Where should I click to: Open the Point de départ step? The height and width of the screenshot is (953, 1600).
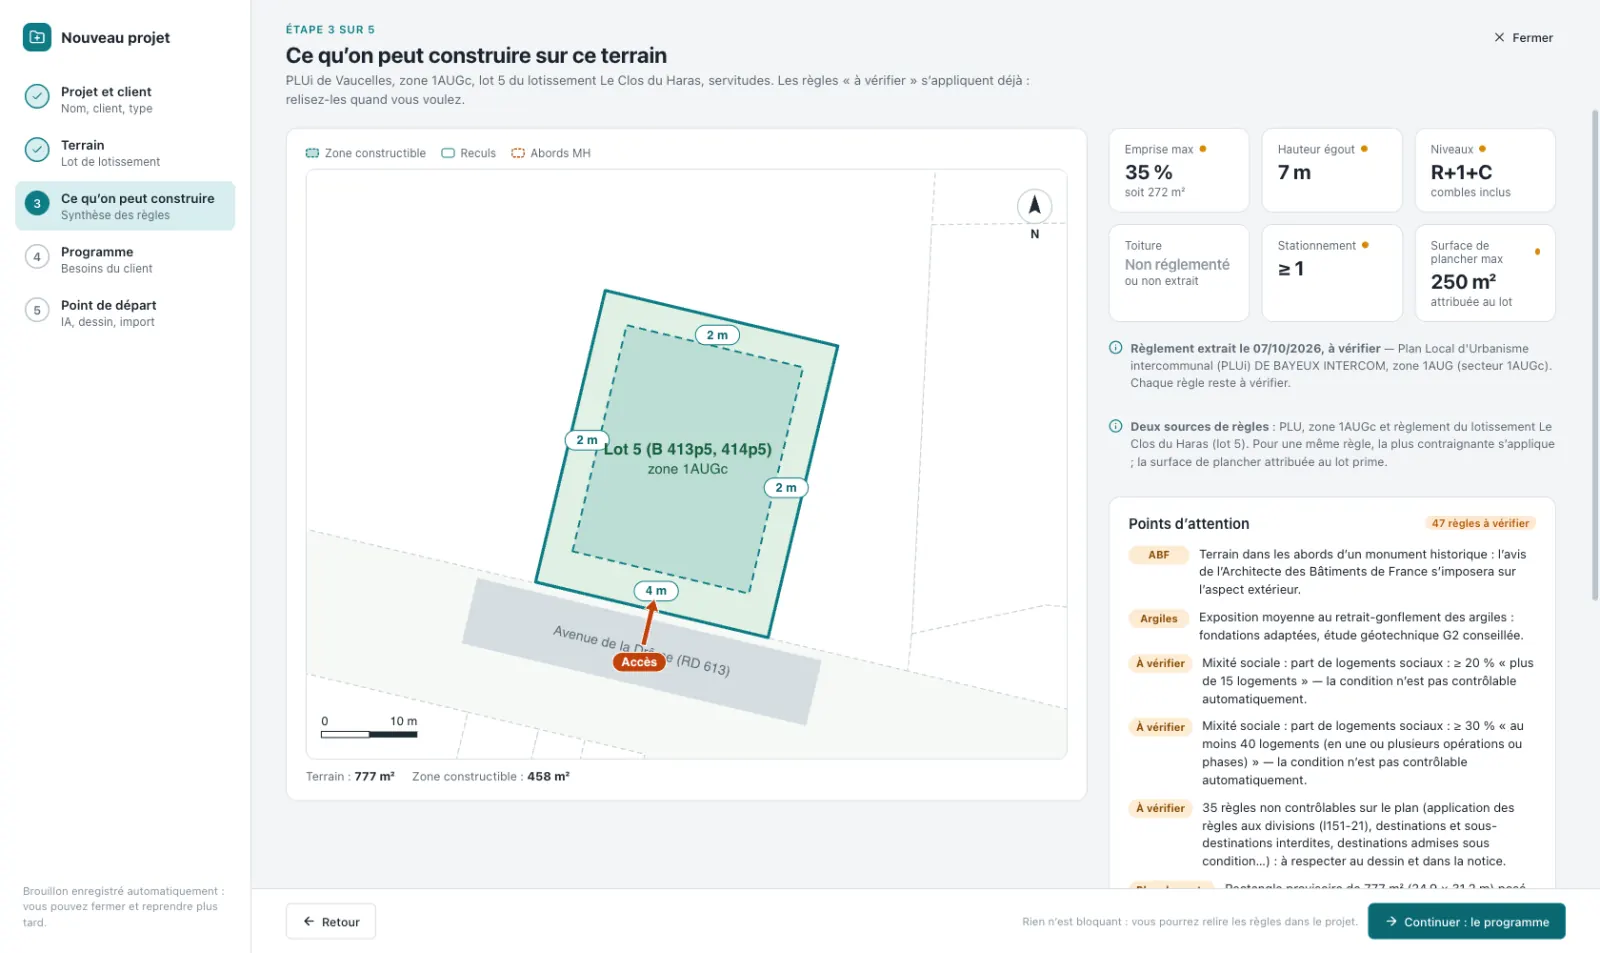pyautogui.click(x=125, y=312)
